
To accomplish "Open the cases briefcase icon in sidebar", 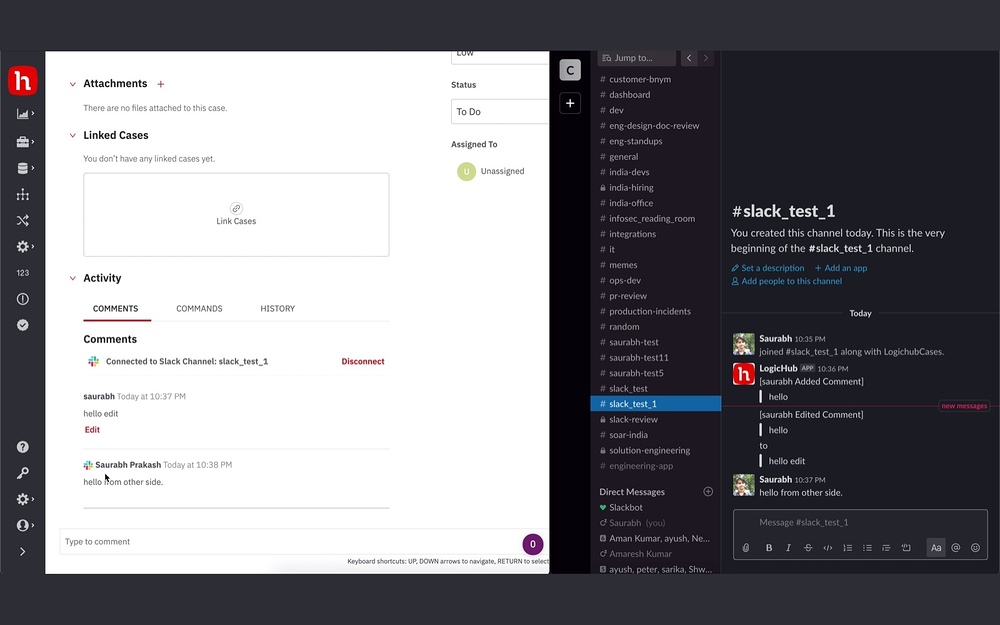I will point(22,142).
